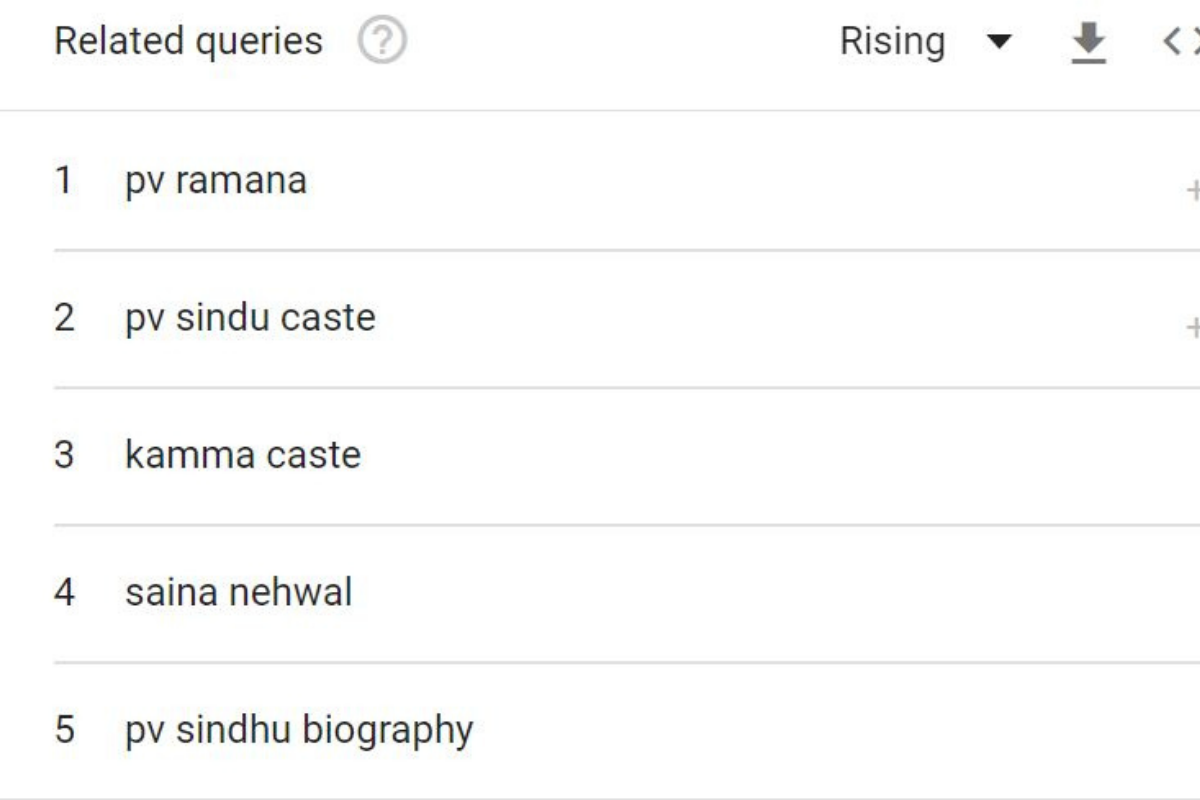Click the plus value on pv ramana row
The width and height of the screenshot is (1200, 800).
point(1192,189)
